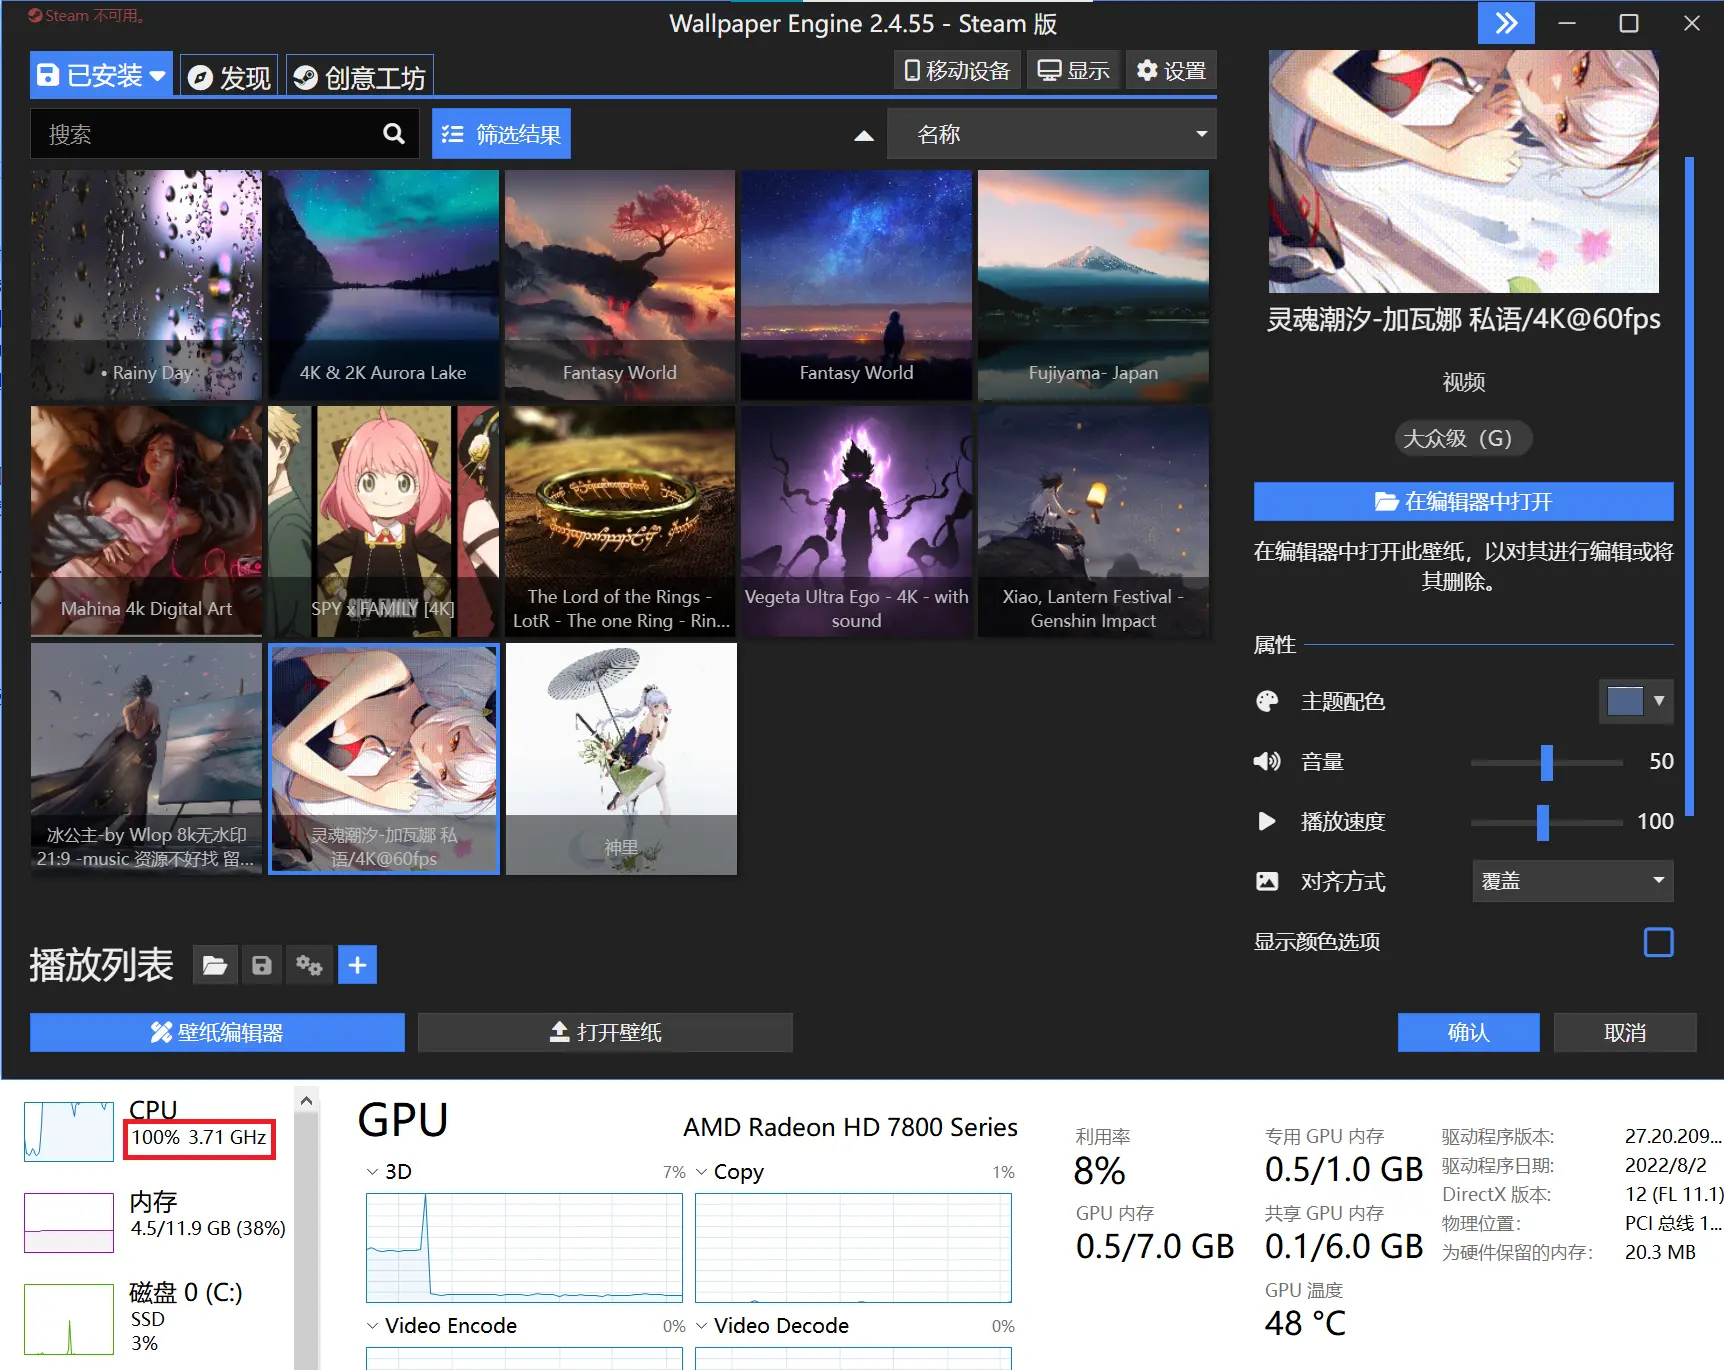Select Xiao, Lantern Festival wallpaper
The height and width of the screenshot is (1370, 1724).
1093,521
